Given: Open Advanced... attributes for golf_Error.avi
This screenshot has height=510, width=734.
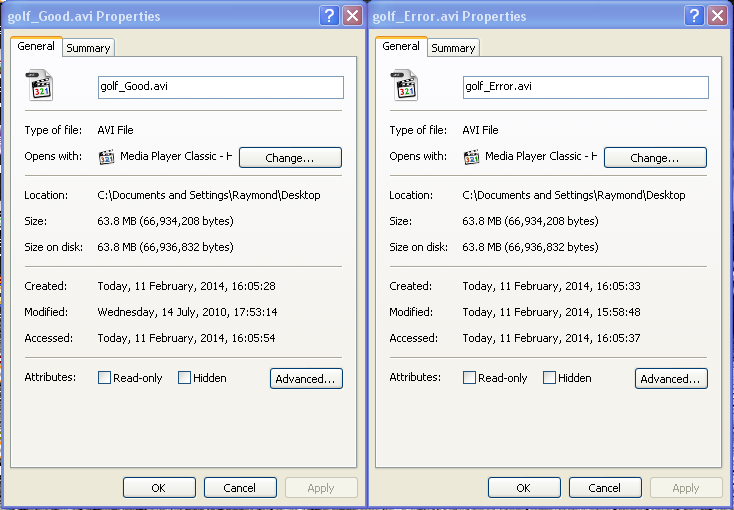Looking at the screenshot, I should click(671, 378).
